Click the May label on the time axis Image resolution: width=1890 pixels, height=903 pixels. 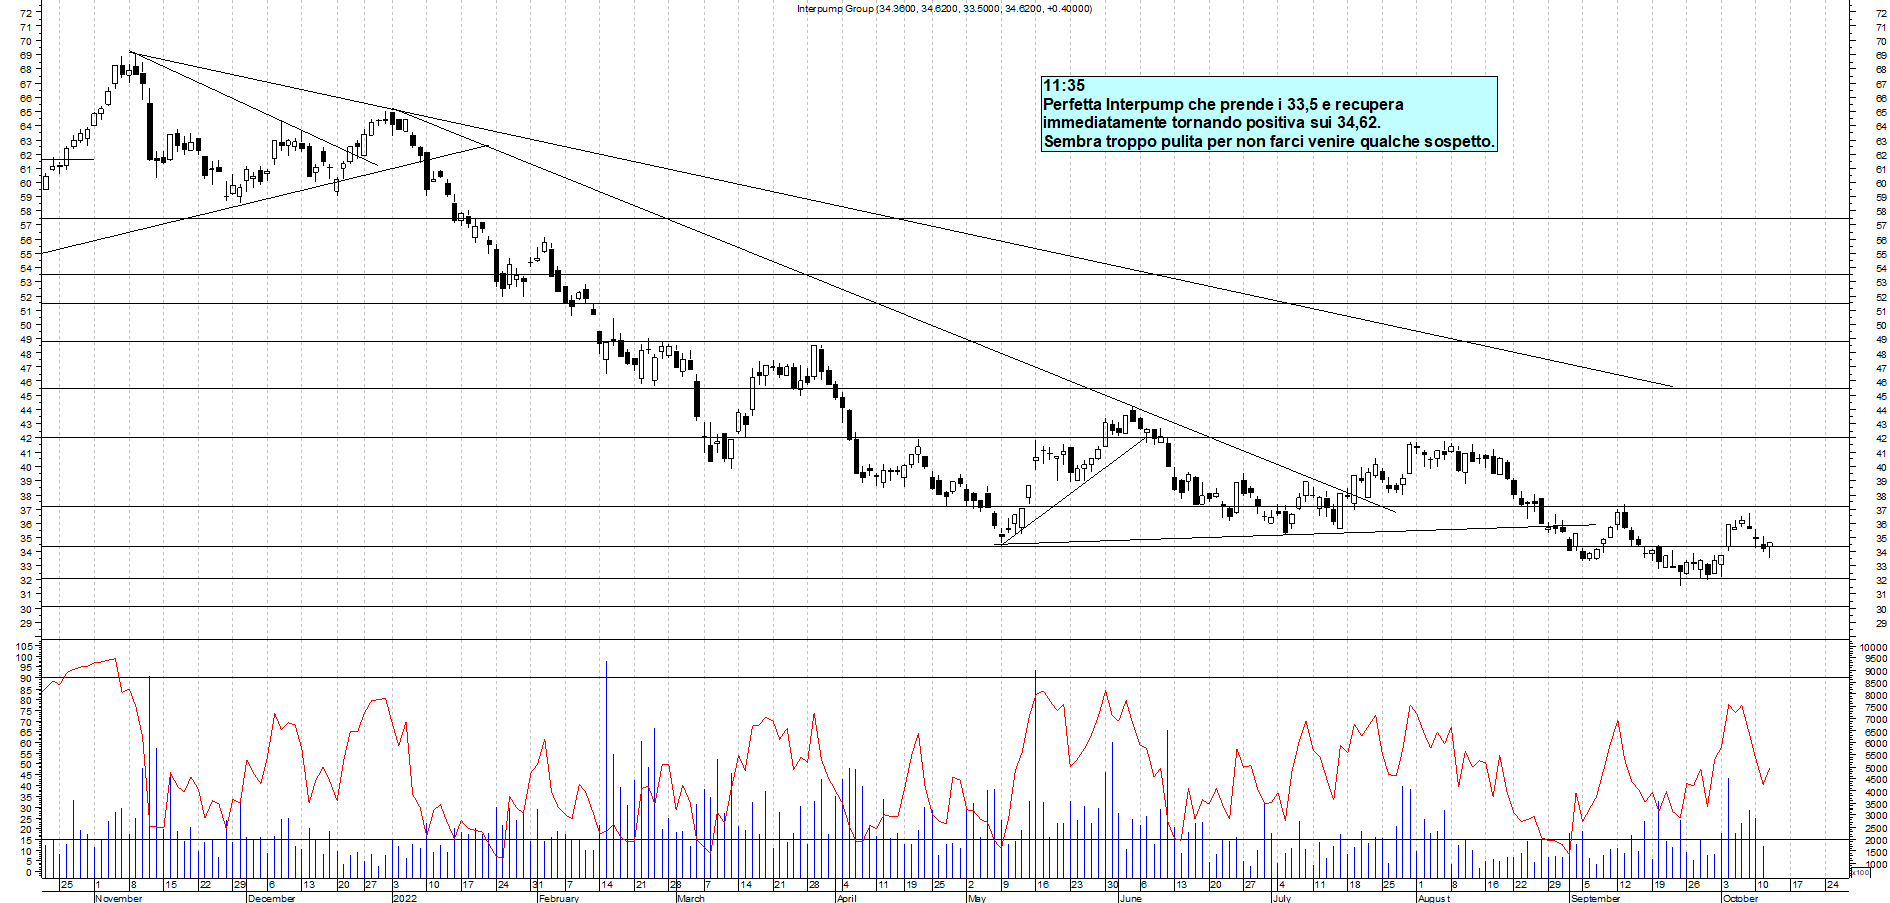[977, 898]
